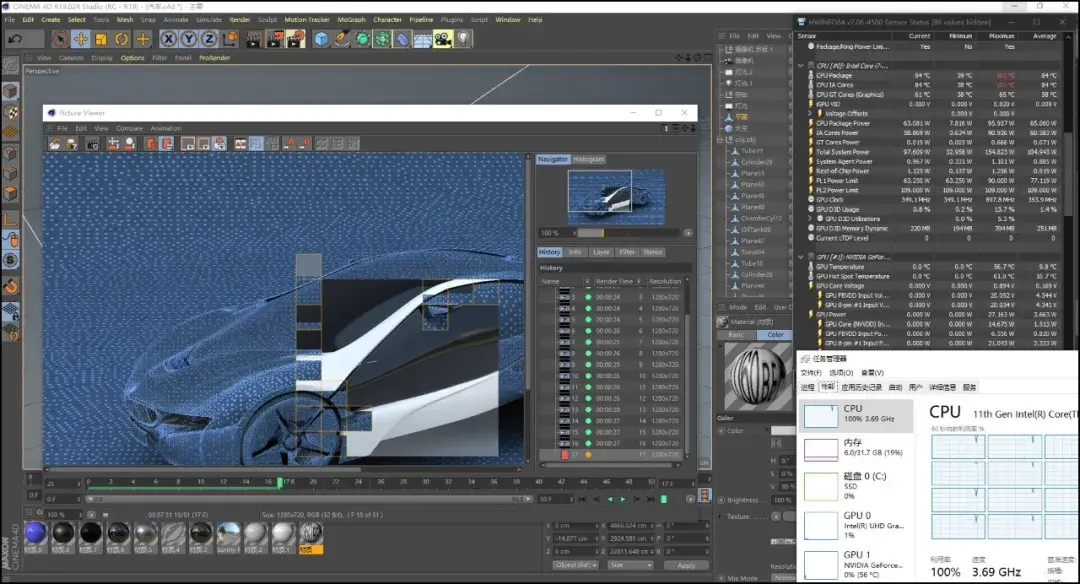Click the Camera object icon in the toolbar
Image resolution: width=1080 pixels, height=584 pixels.
point(443,39)
